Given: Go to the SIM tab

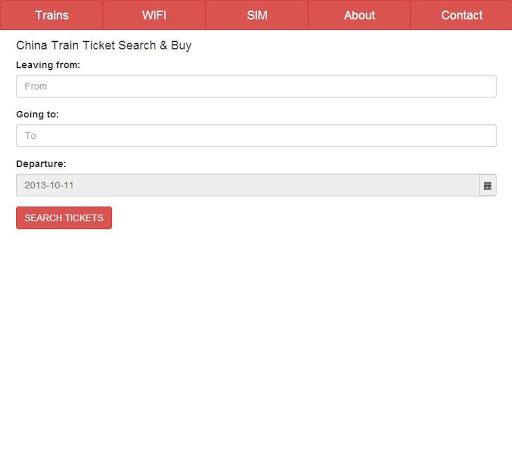Looking at the screenshot, I should point(257,15).
